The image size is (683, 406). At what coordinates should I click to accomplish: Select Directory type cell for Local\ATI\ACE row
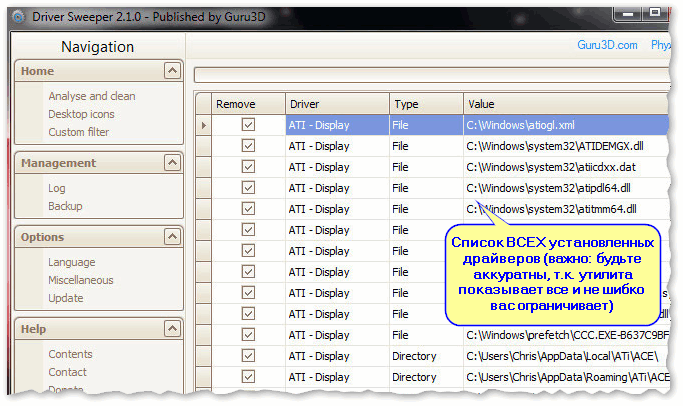[x=426, y=356]
